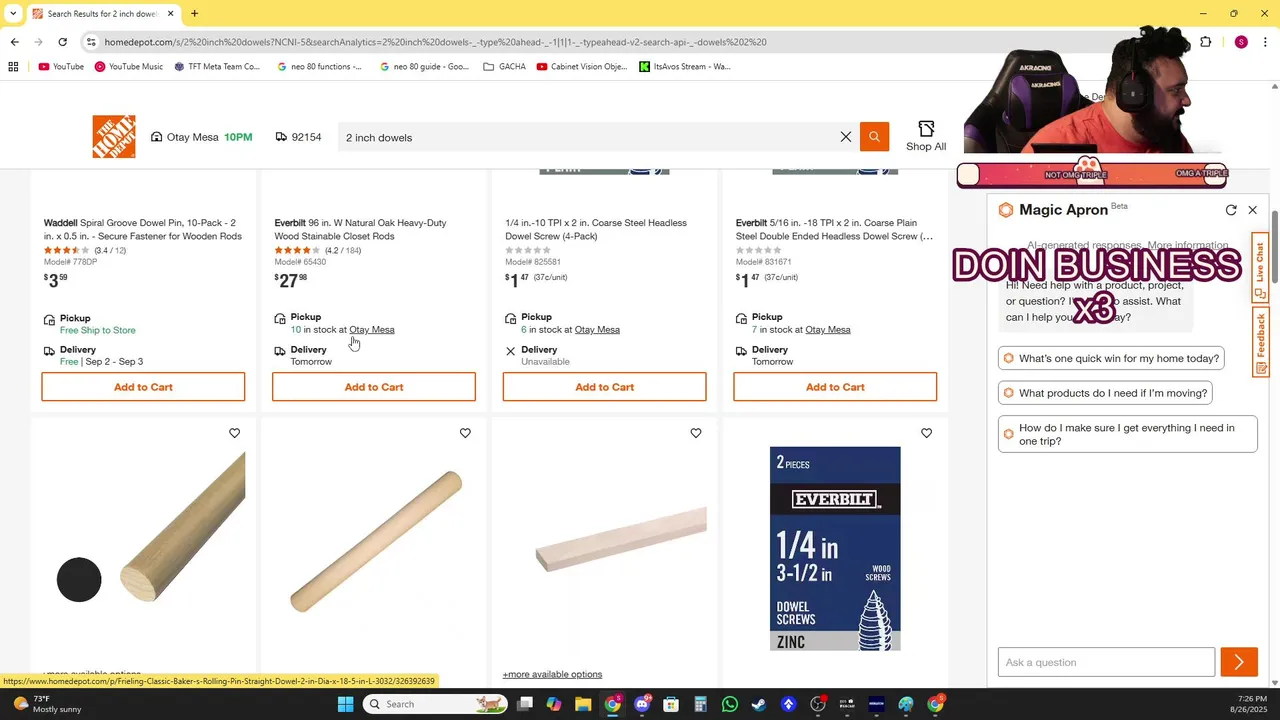Open the 92154 delivery ZIP selector
Viewport: 1280px width, 720px height.
point(298,137)
